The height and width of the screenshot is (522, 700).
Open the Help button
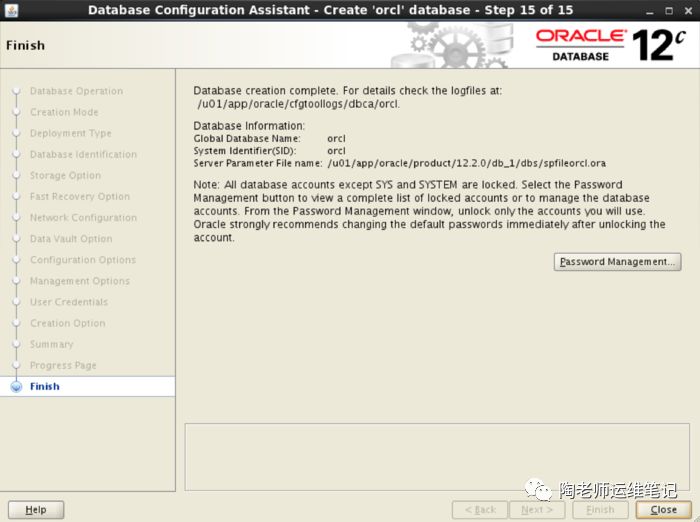(x=36, y=509)
